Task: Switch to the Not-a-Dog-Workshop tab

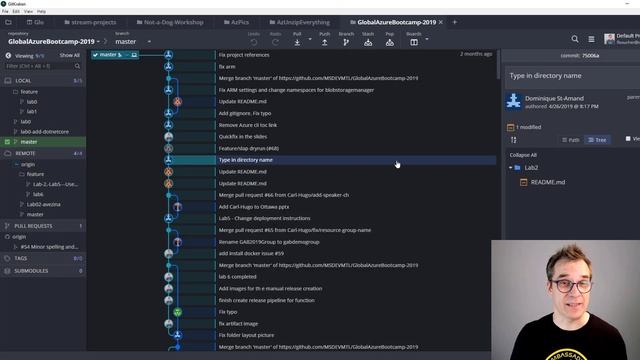Action: pyautogui.click(x=170, y=22)
